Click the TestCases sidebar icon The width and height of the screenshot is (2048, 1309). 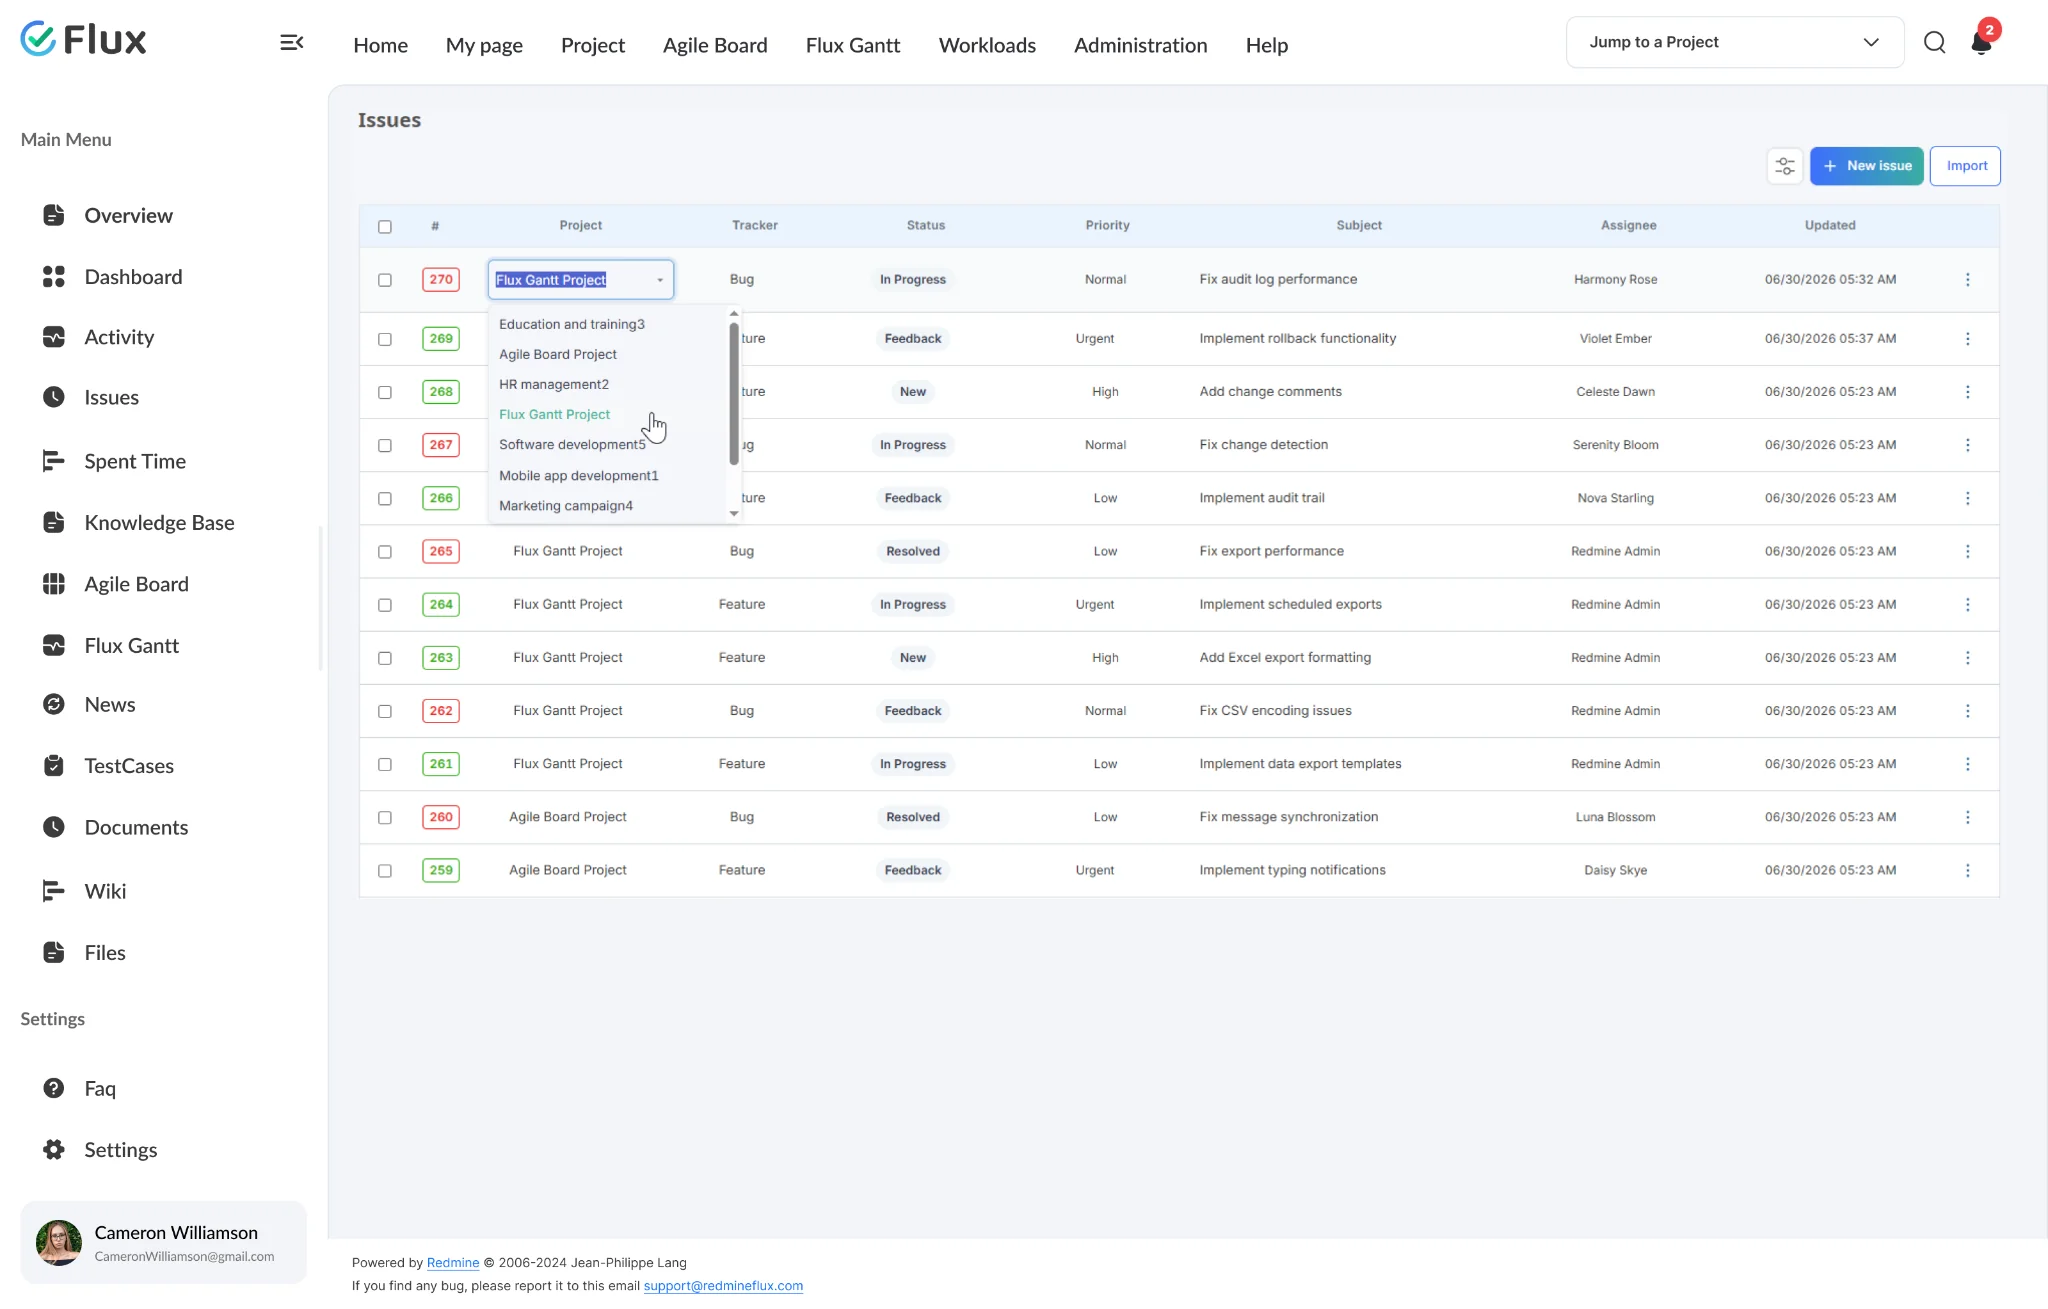click(54, 765)
